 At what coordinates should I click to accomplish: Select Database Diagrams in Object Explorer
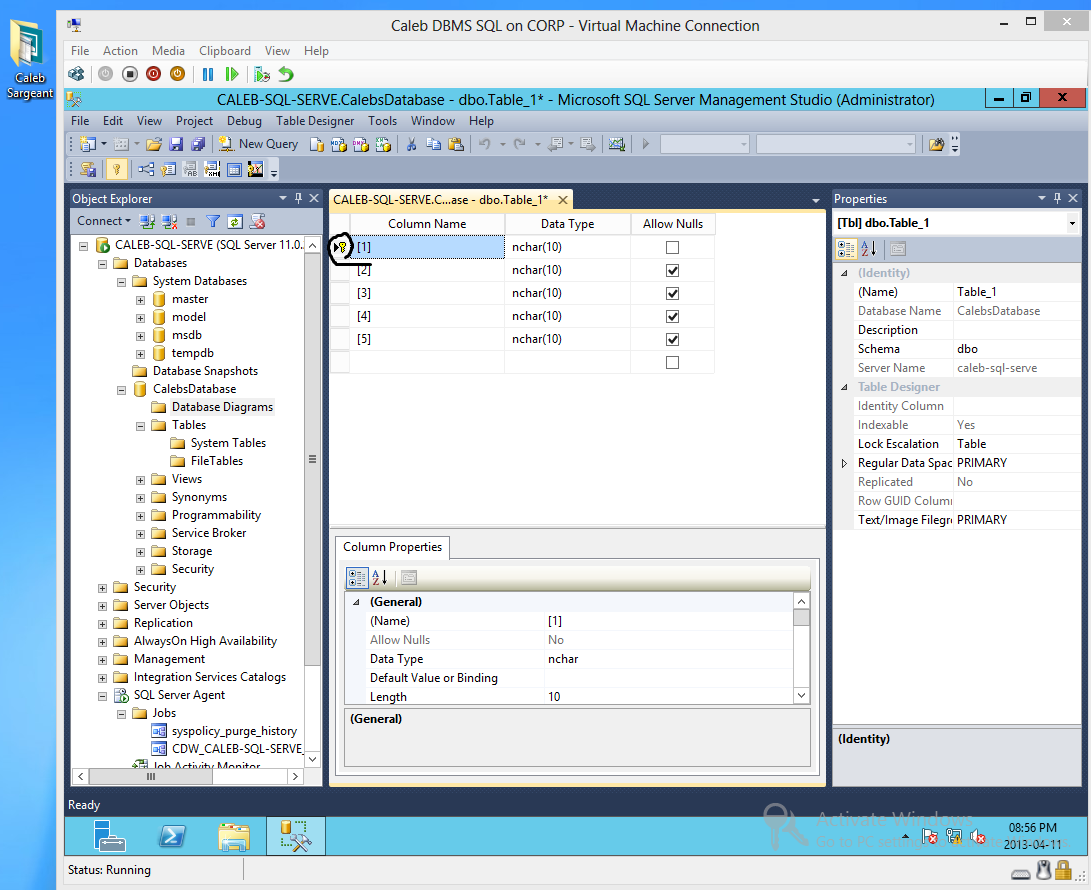(222, 407)
